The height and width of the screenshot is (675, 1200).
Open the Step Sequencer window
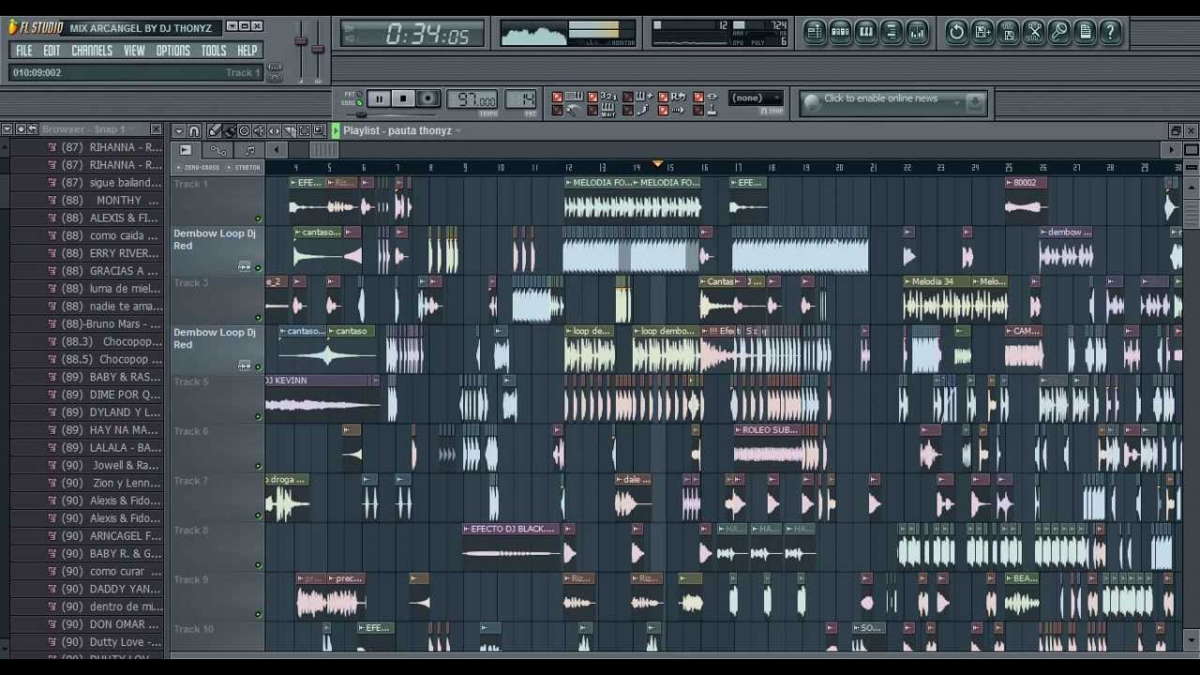(841, 32)
